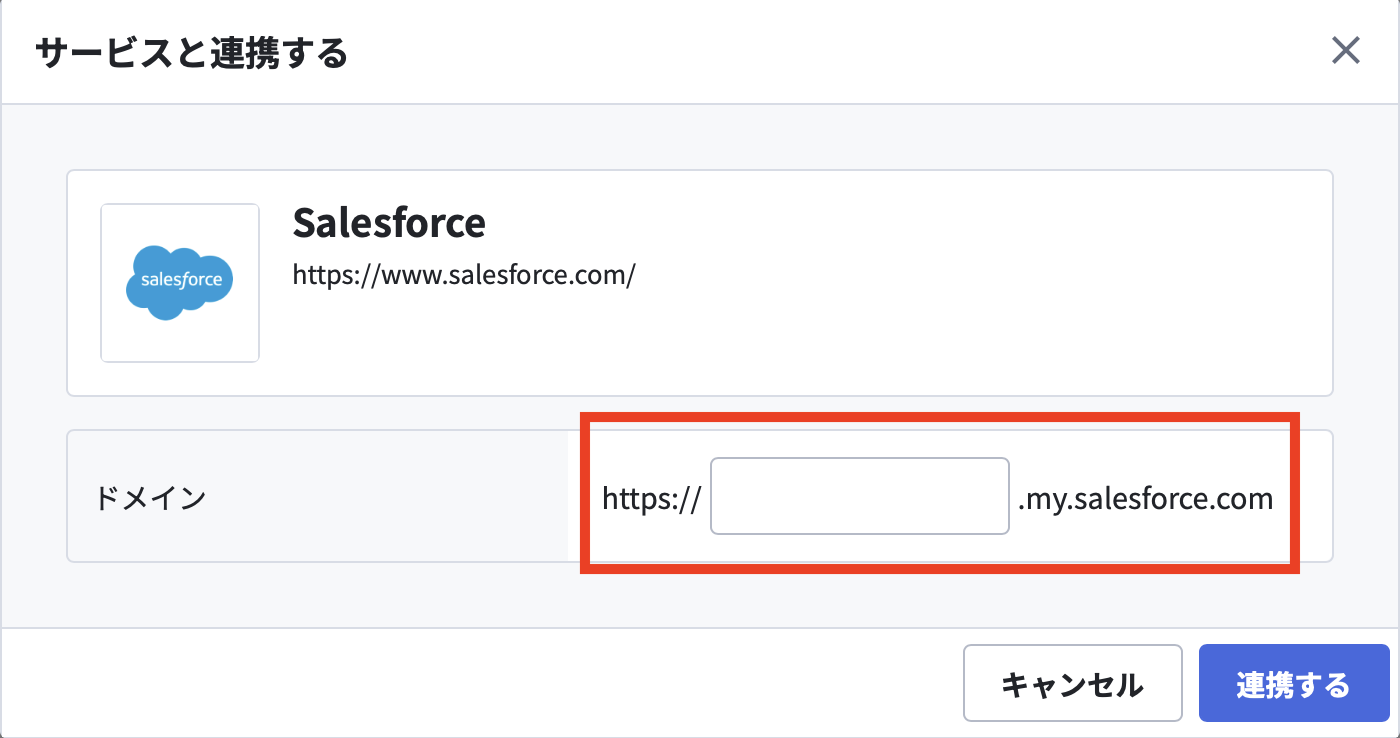This screenshot has height=738, width=1400.
Task: Click the ドメイン field label
Action: pyautogui.click(x=151, y=497)
